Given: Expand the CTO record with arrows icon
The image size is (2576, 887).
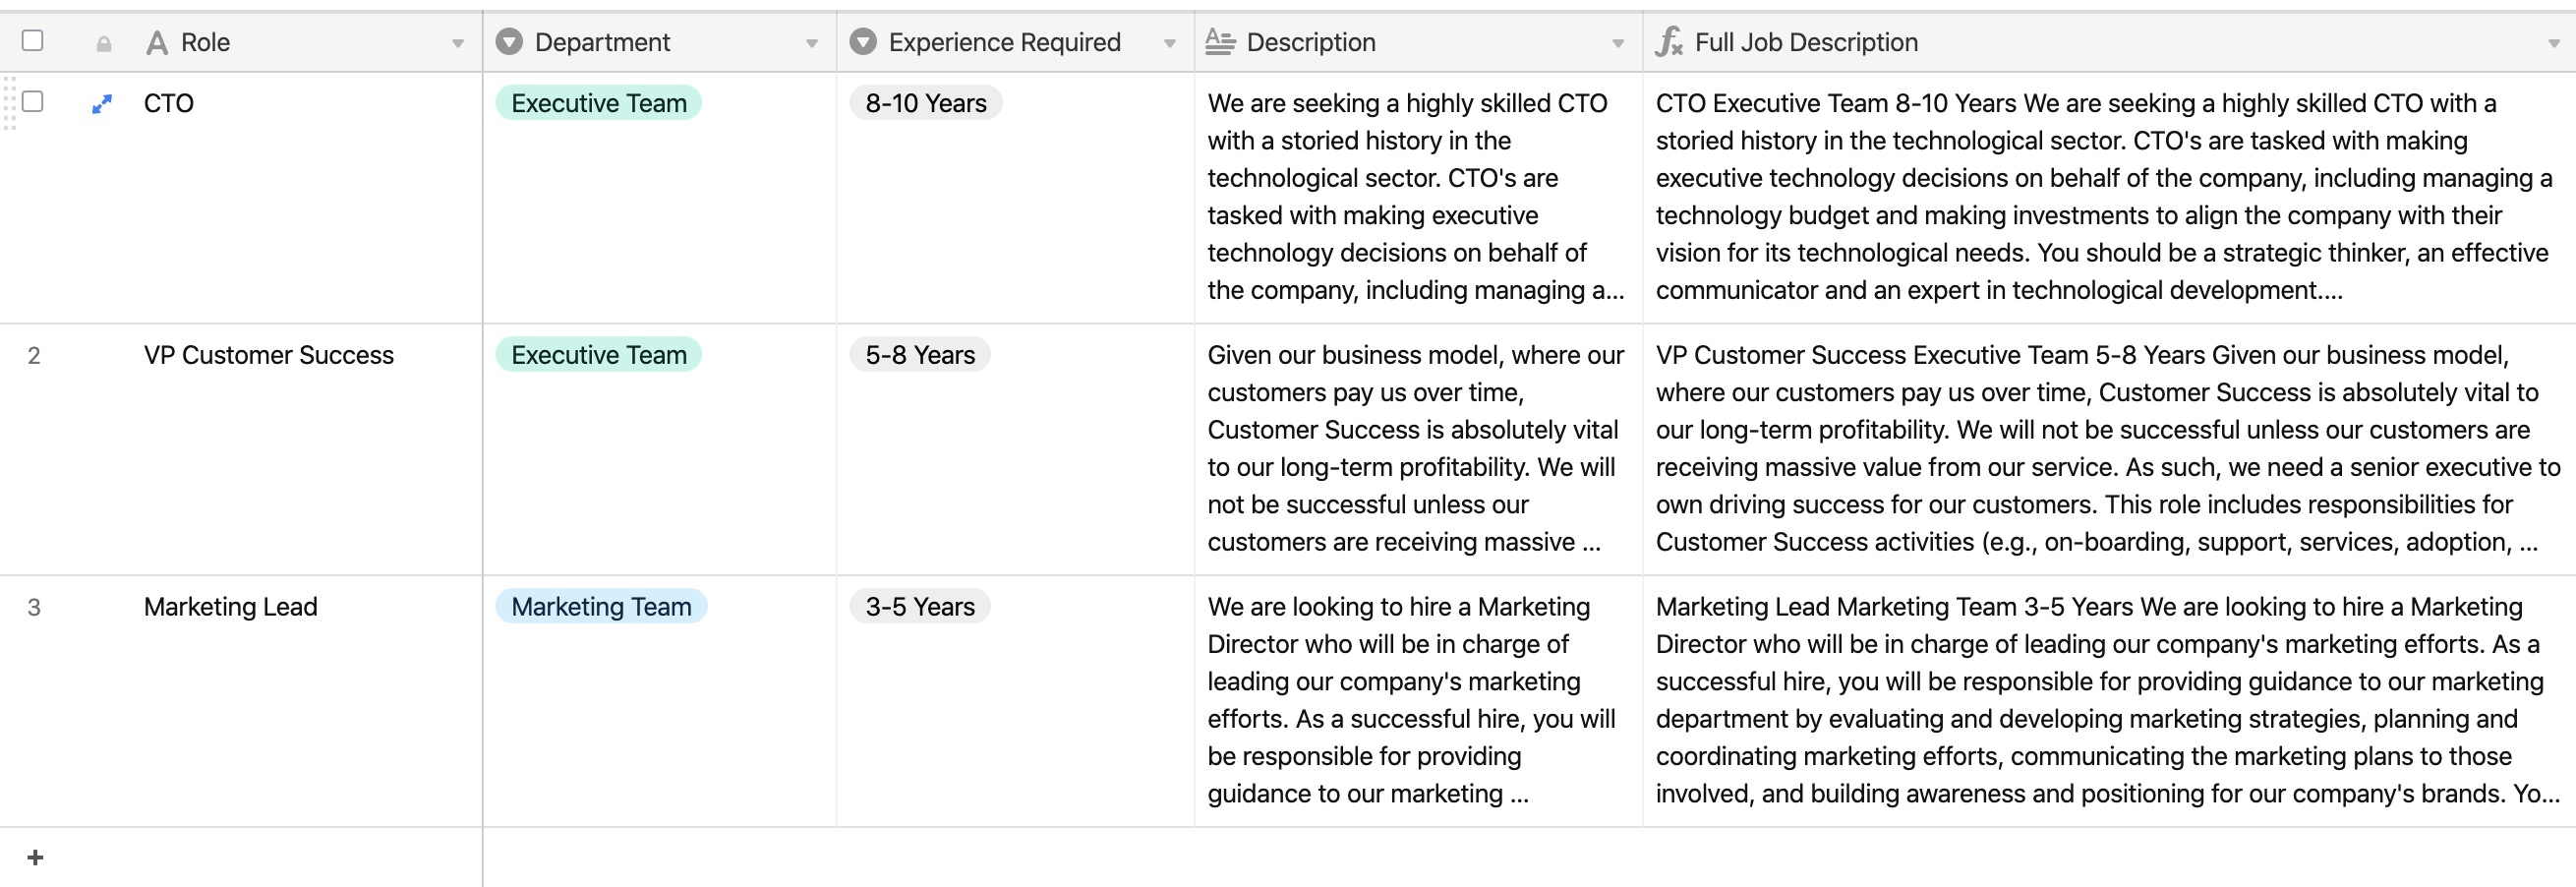Looking at the screenshot, I should pos(102,103).
